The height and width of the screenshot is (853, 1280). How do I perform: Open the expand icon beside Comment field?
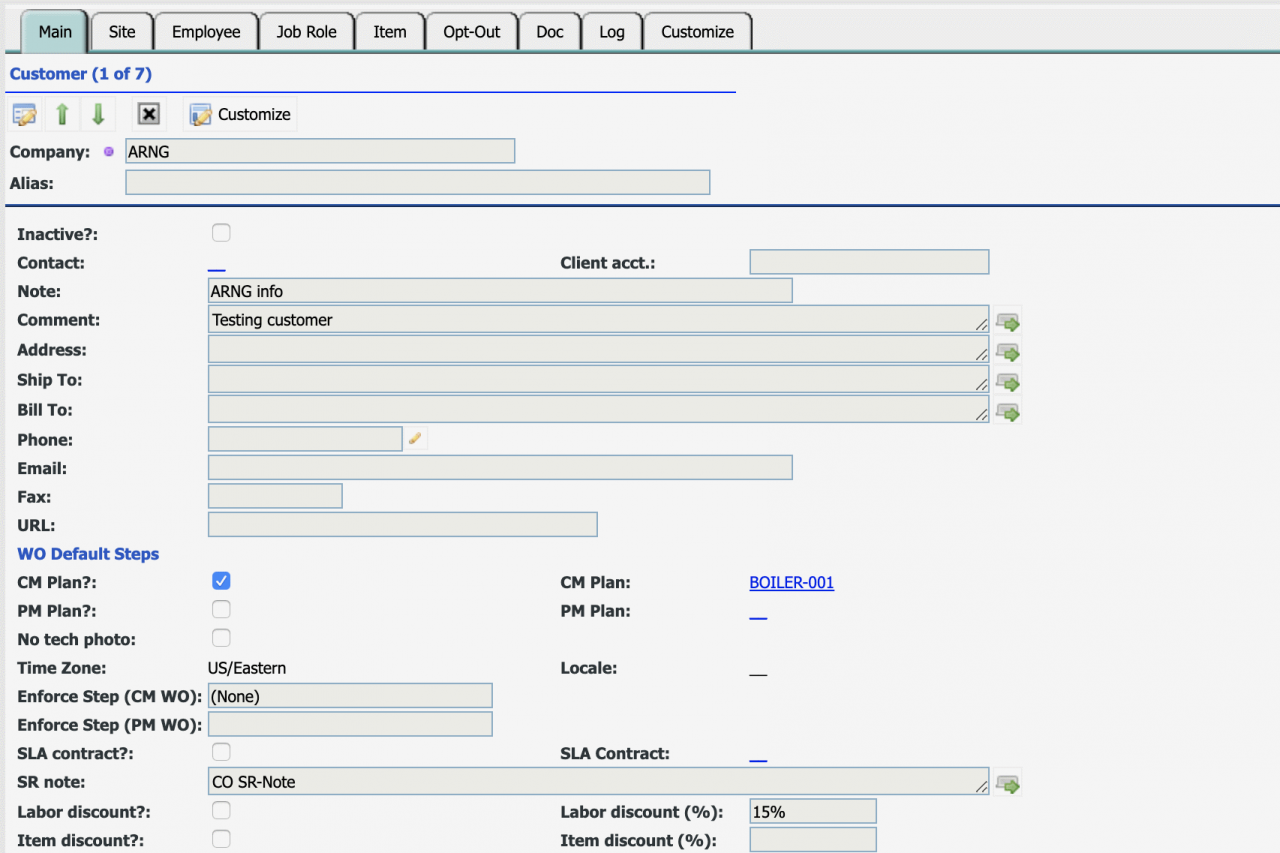click(1008, 321)
